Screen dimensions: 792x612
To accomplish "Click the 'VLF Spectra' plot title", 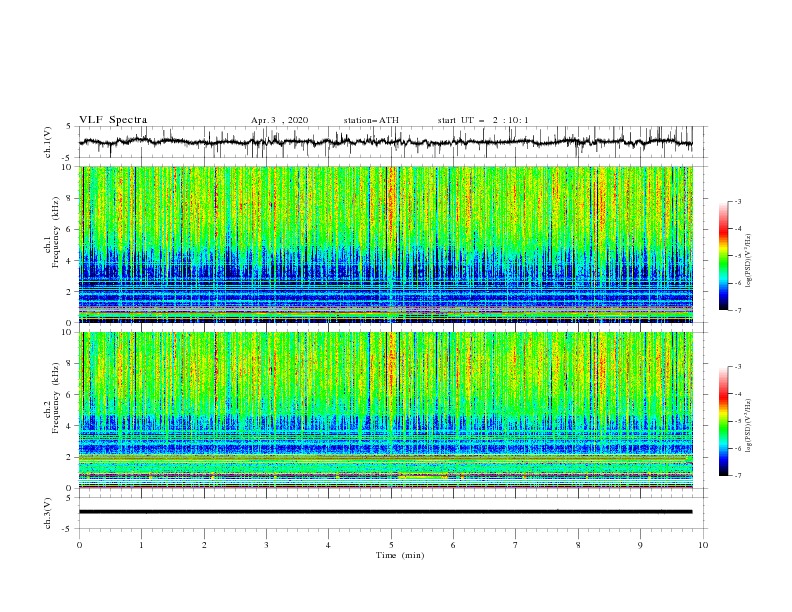I will (x=113, y=120).
